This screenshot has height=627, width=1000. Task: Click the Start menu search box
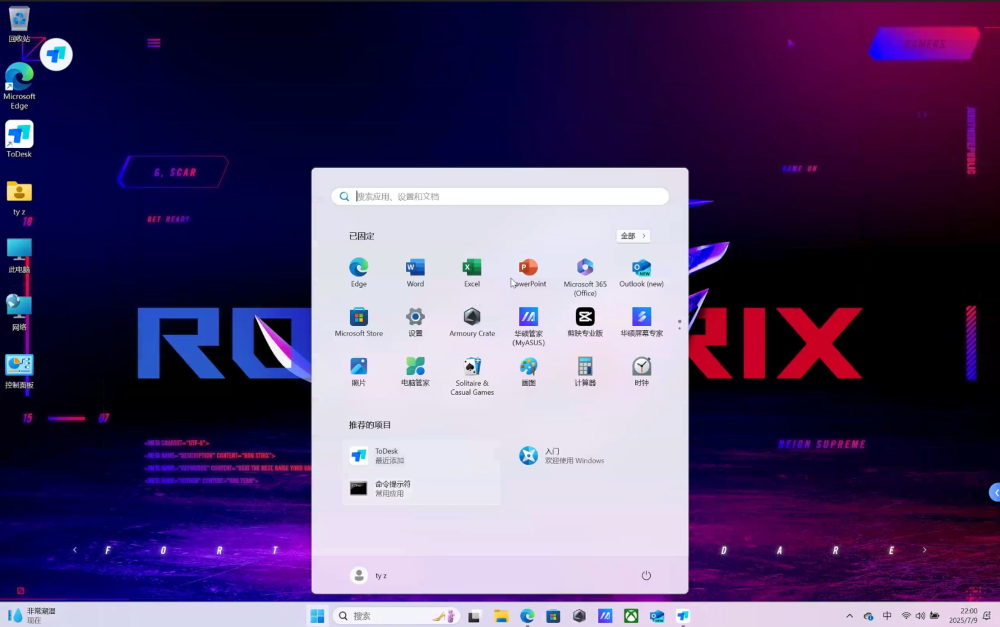click(500, 195)
